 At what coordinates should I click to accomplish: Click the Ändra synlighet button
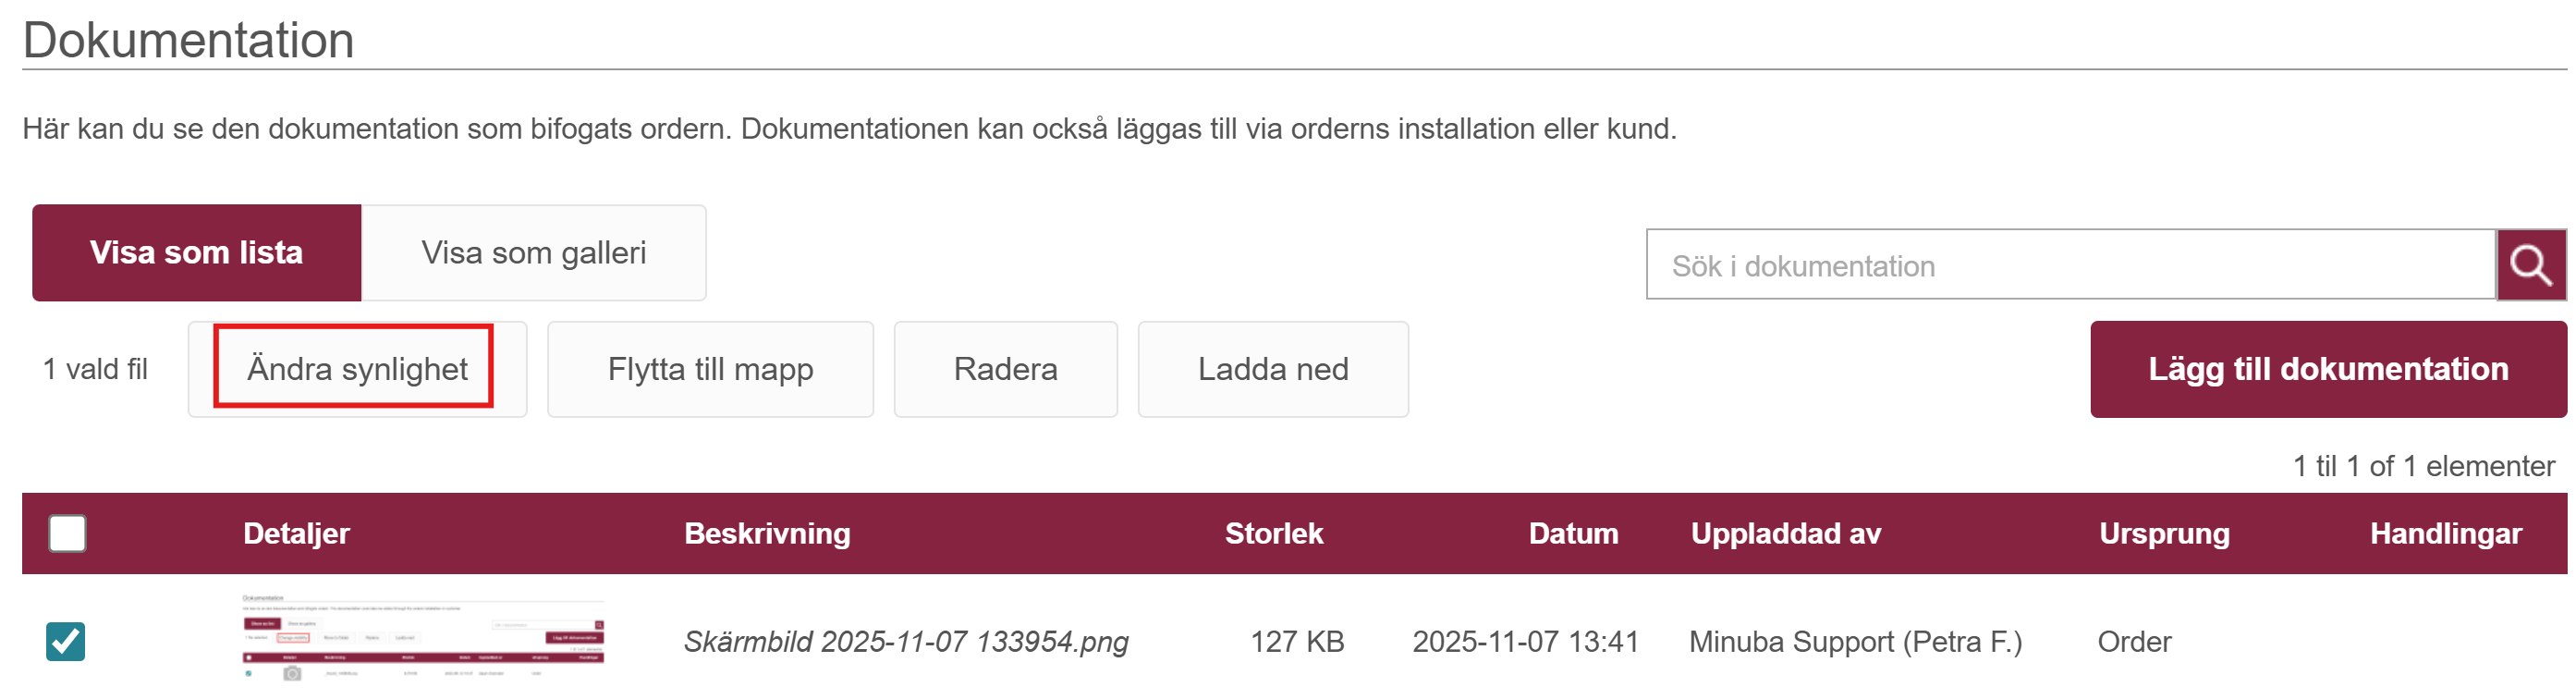(x=357, y=369)
